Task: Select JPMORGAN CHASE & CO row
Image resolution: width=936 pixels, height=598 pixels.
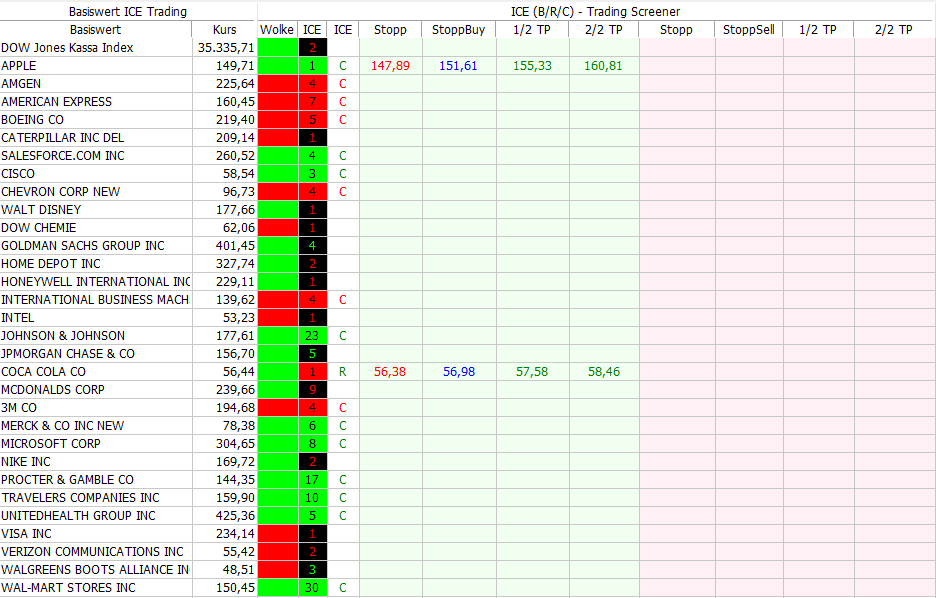Action: coord(68,353)
